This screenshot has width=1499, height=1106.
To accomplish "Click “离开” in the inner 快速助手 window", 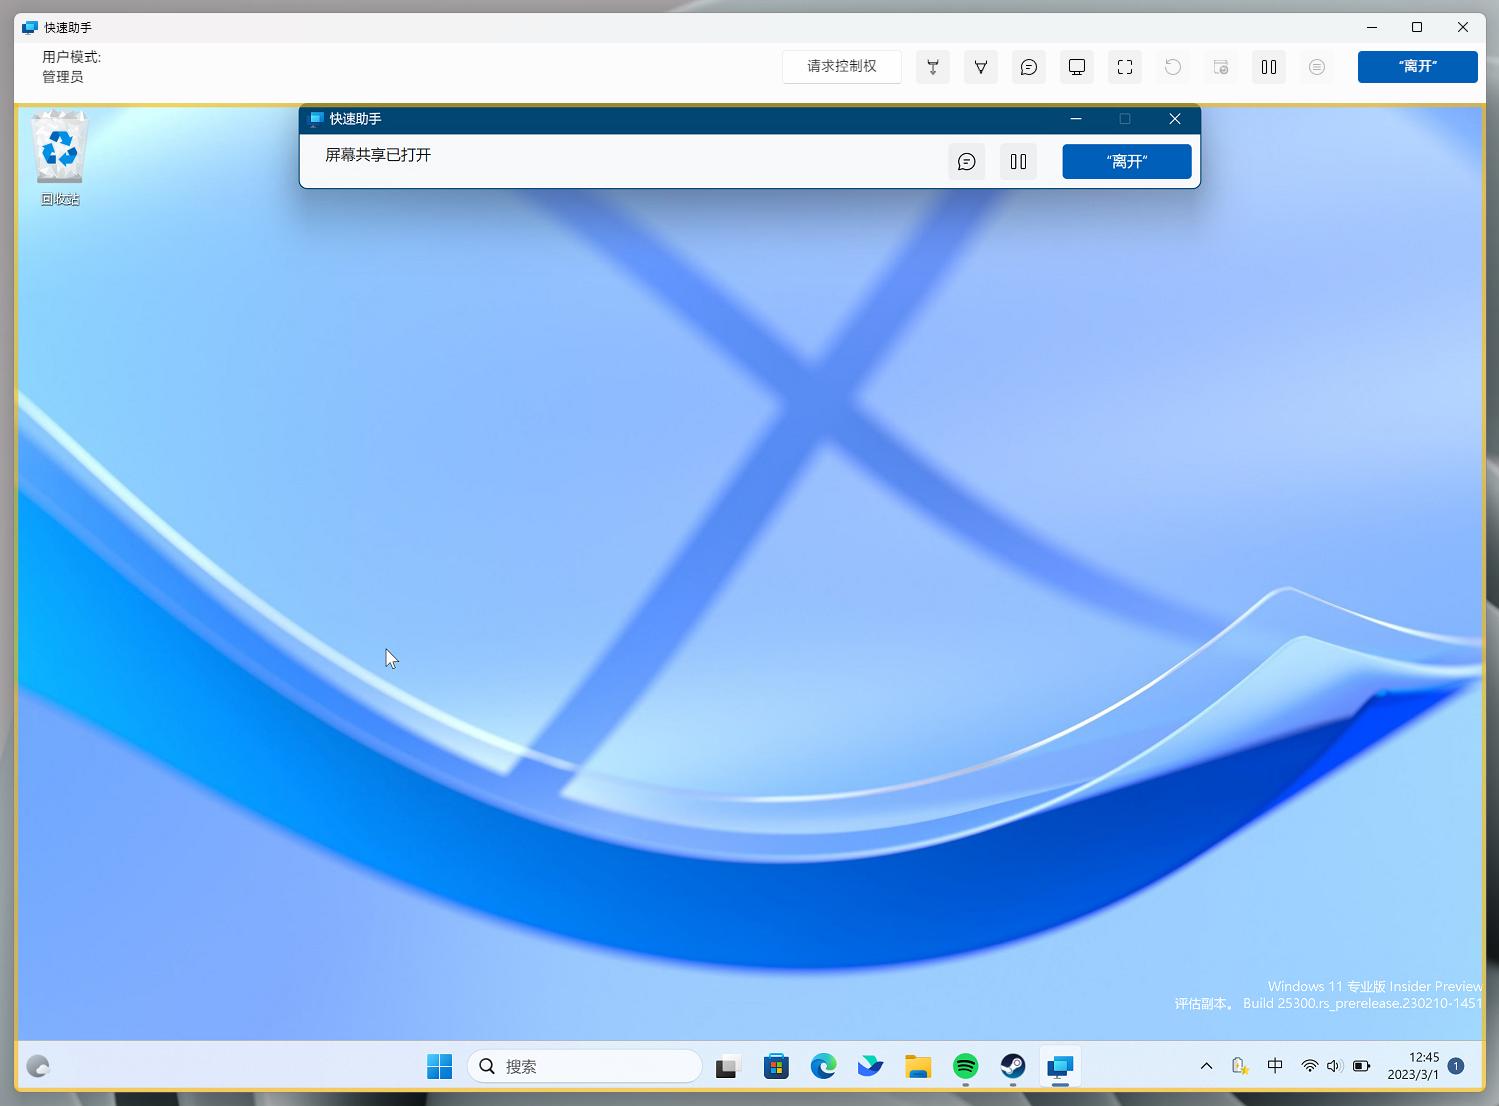I will (1127, 162).
